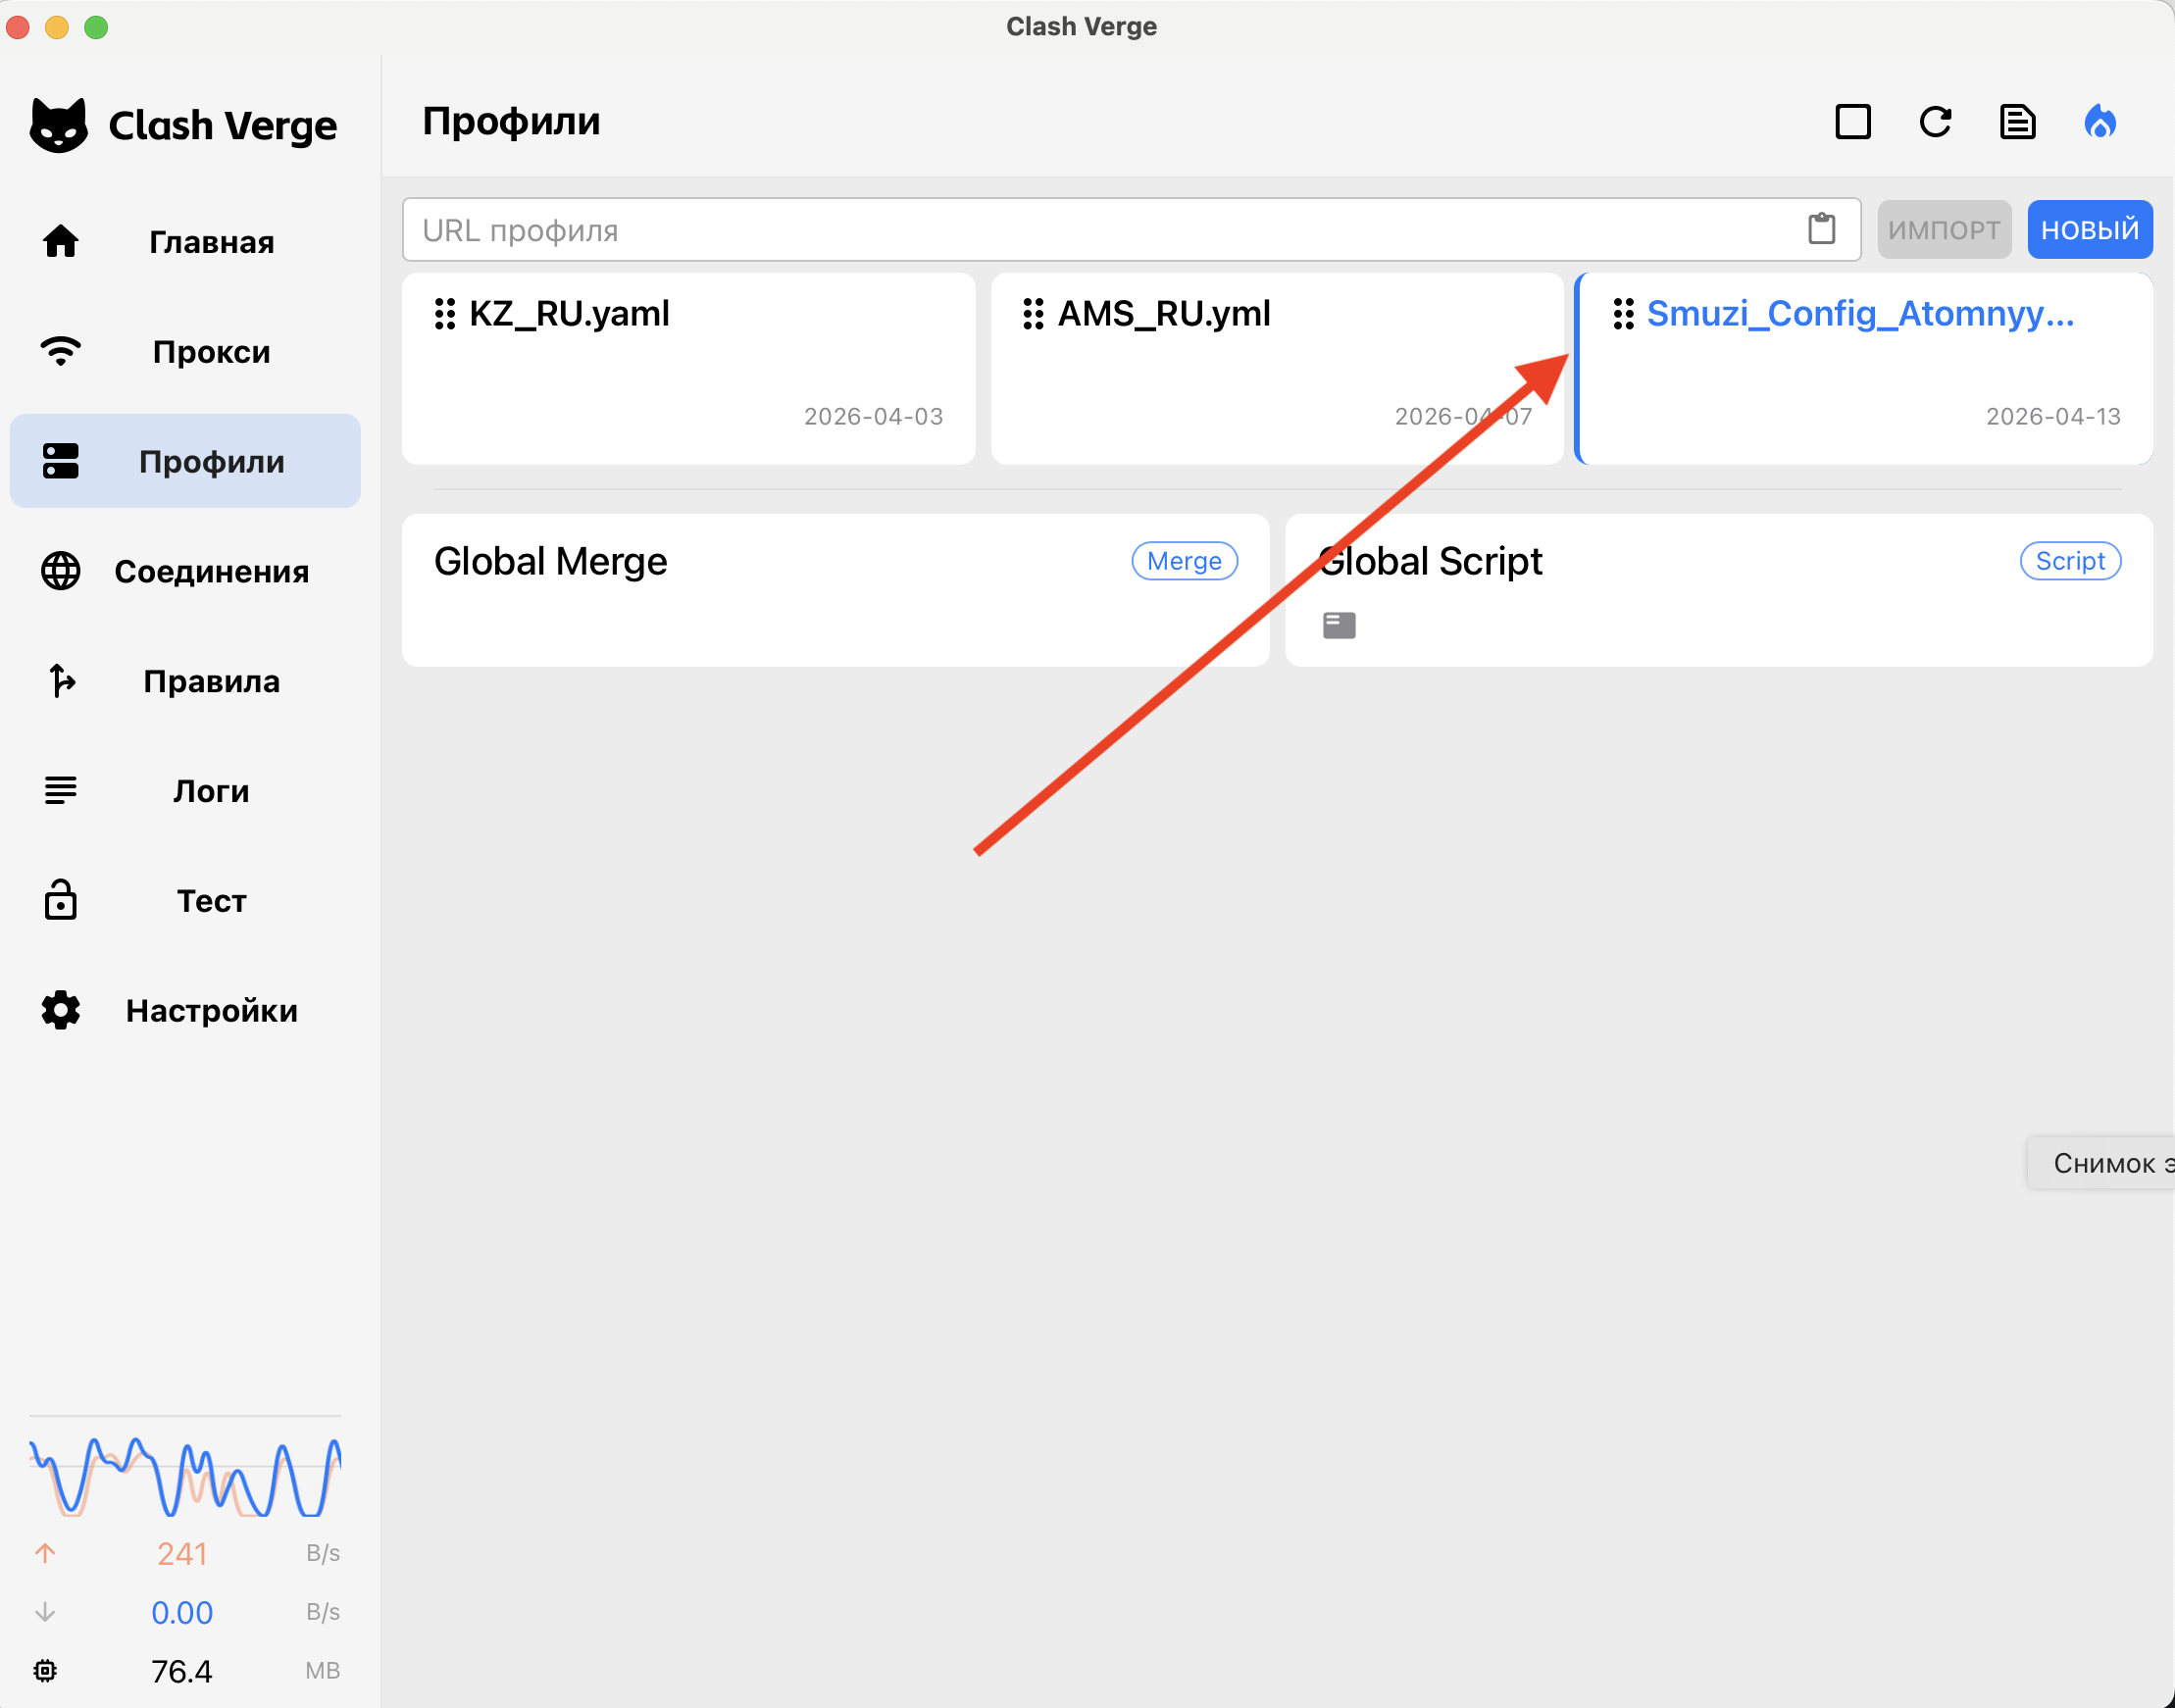This screenshot has width=2175, height=1708.
Task: Open the Правила rules page
Action: (185, 681)
